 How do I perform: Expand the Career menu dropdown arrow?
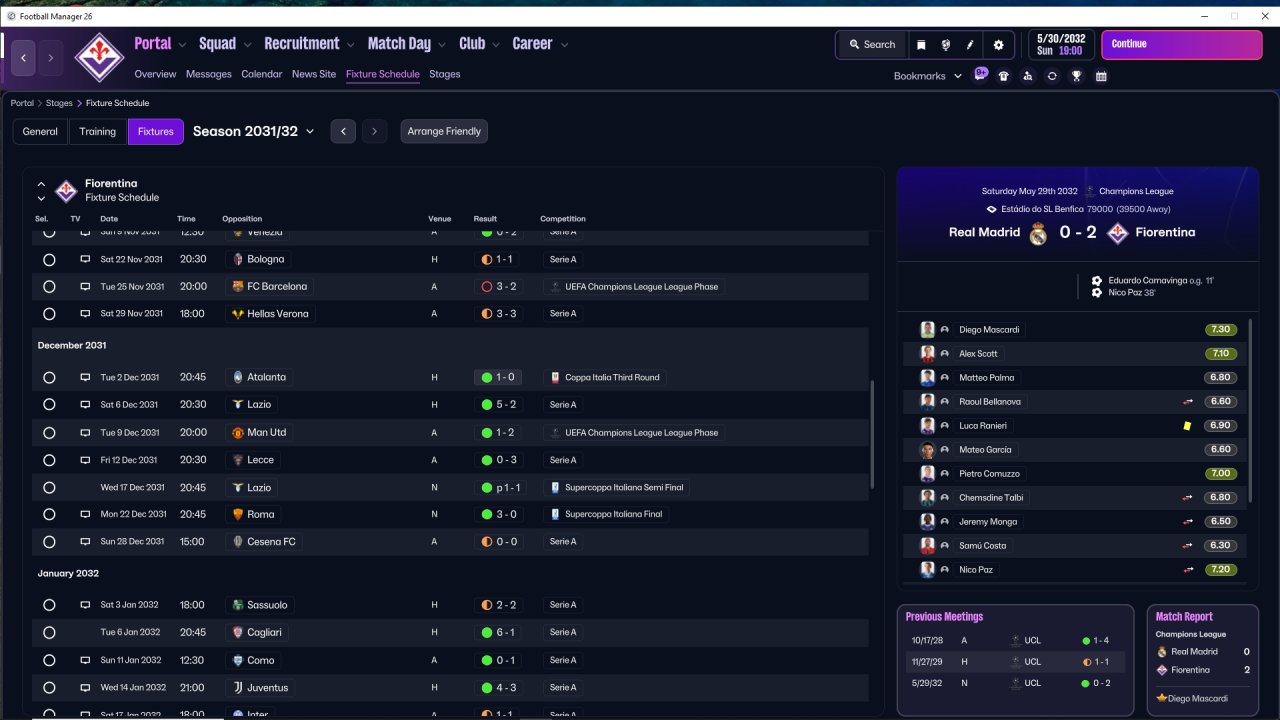pyautogui.click(x=564, y=45)
